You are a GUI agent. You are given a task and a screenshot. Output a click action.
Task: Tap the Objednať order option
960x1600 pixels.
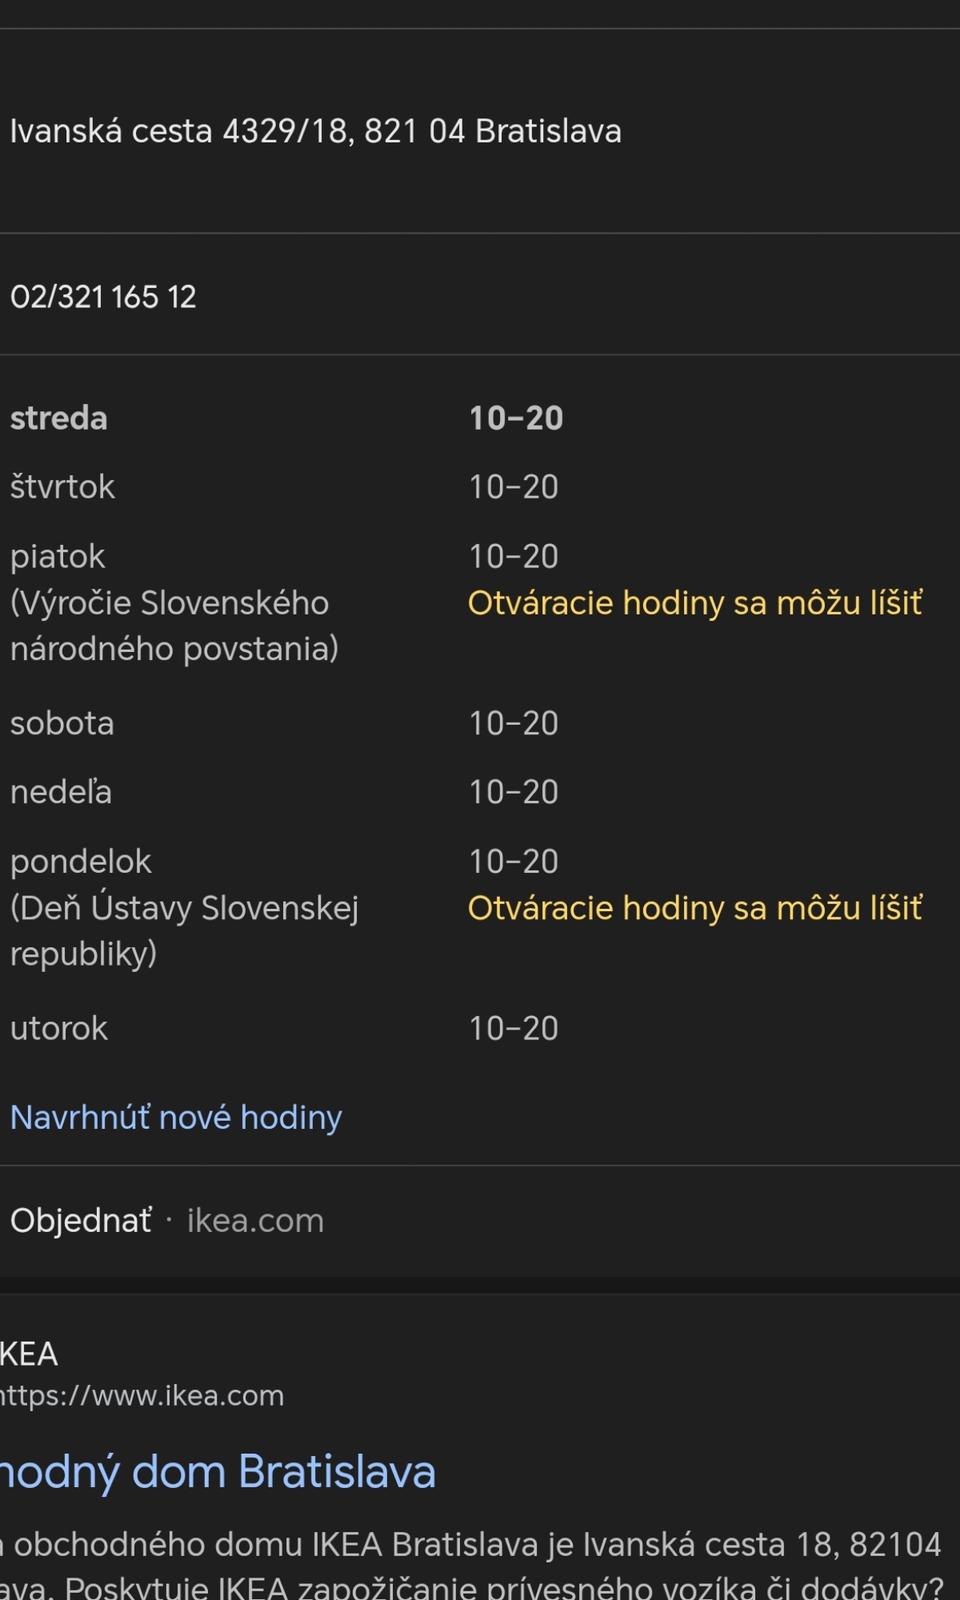pyautogui.click(x=81, y=1221)
